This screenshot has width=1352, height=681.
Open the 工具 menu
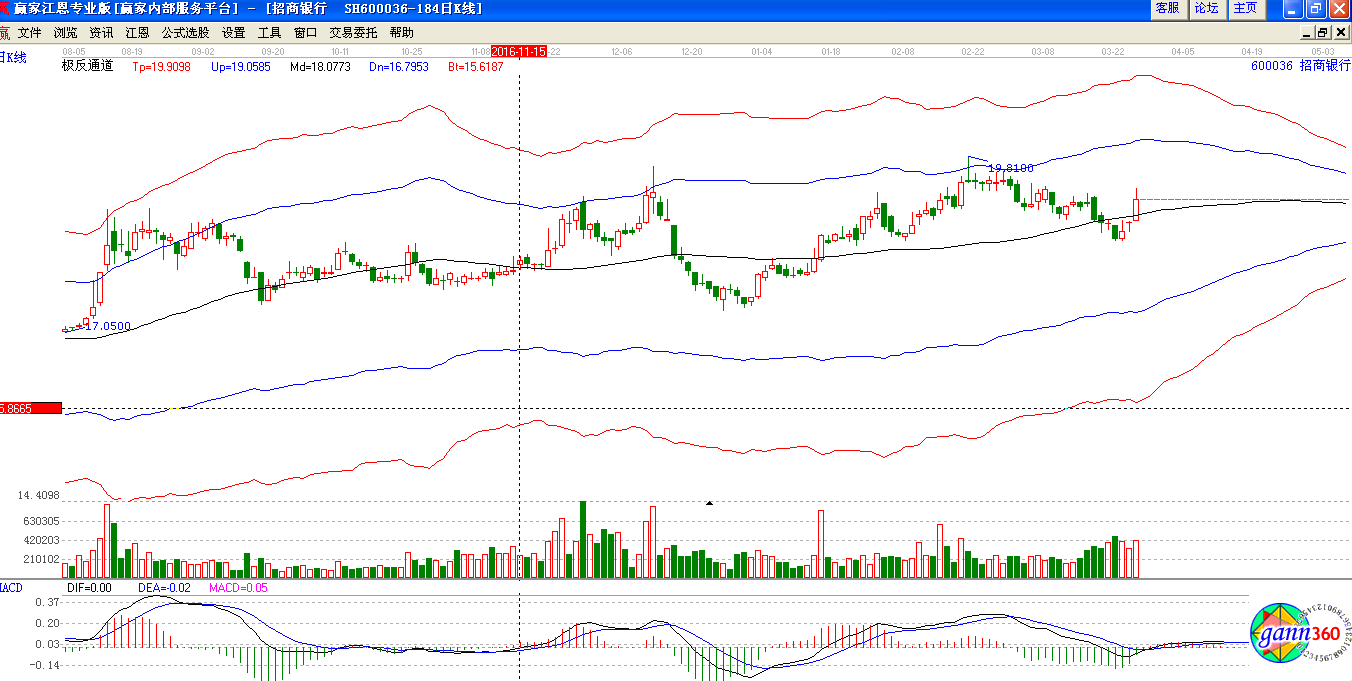pyautogui.click(x=270, y=33)
